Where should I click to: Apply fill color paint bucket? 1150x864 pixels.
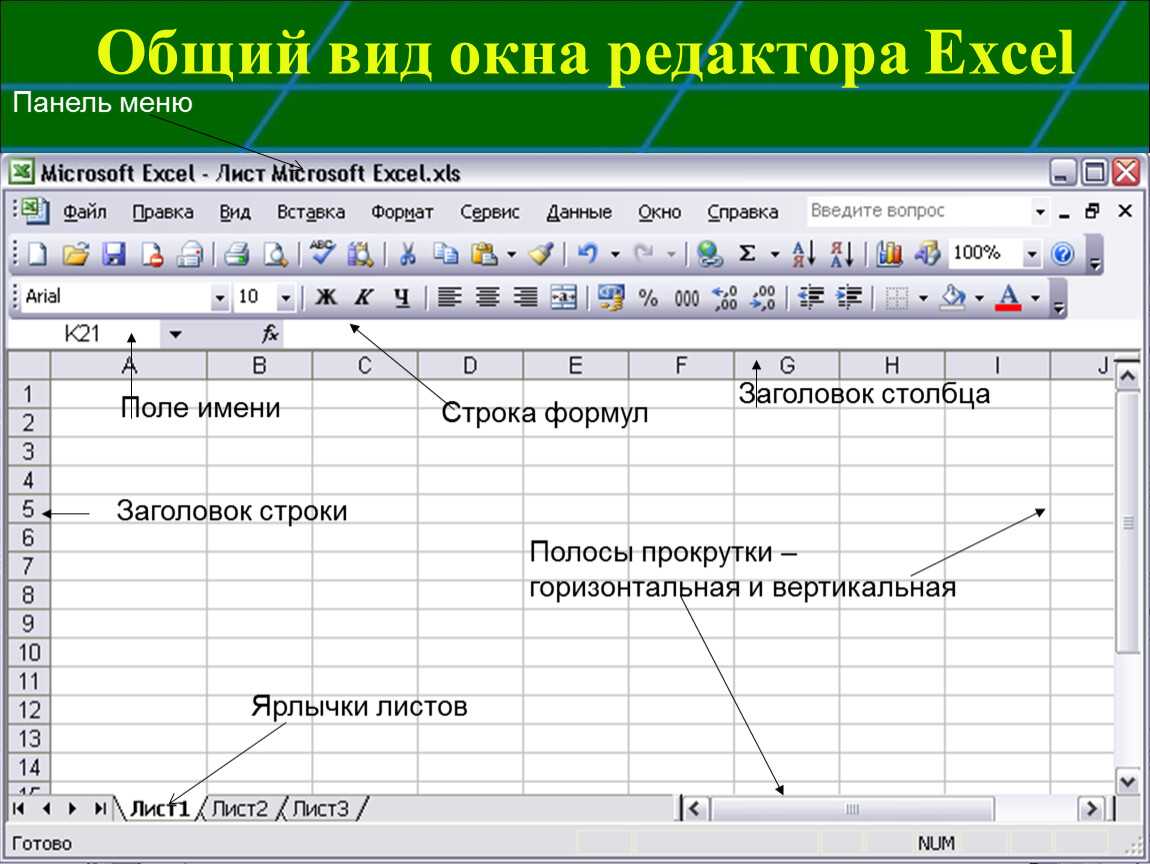point(953,297)
